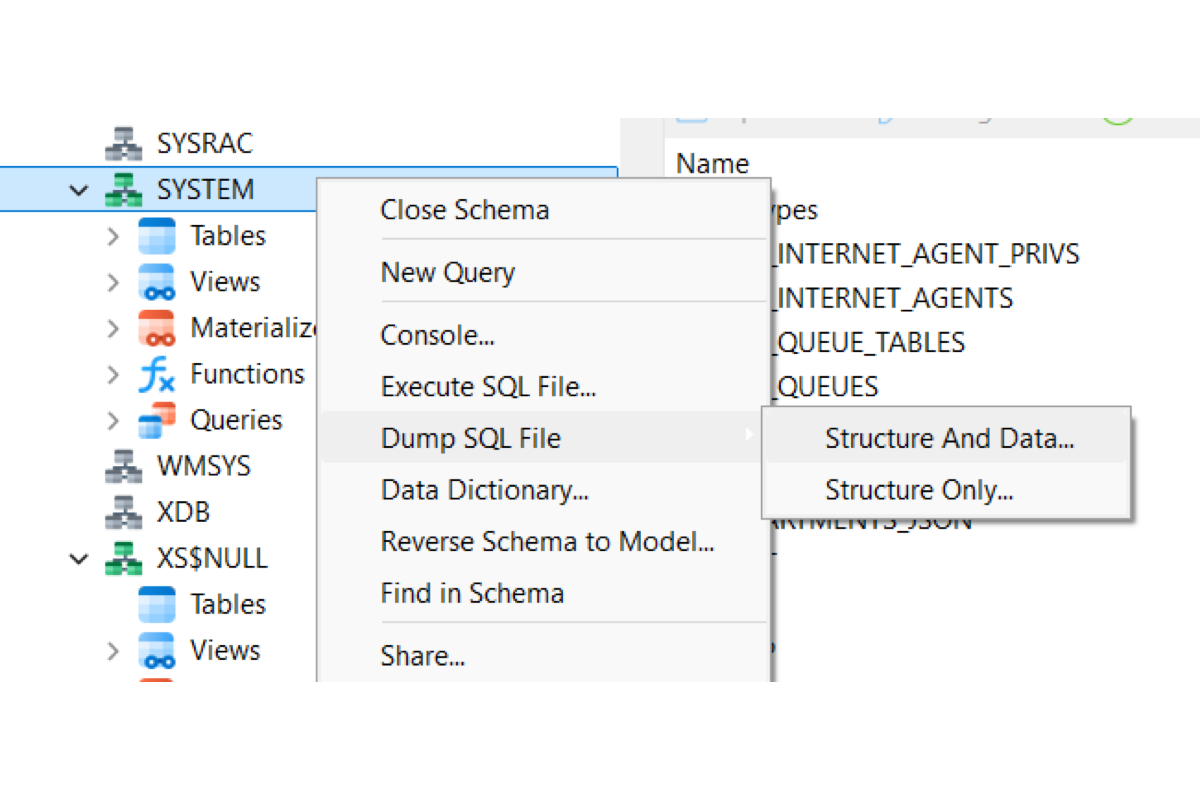The height and width of the screenshot is (800, 1200).
Task: Click the Materialized Views icon
Action: pyautogui.click(x=157, y=328)
